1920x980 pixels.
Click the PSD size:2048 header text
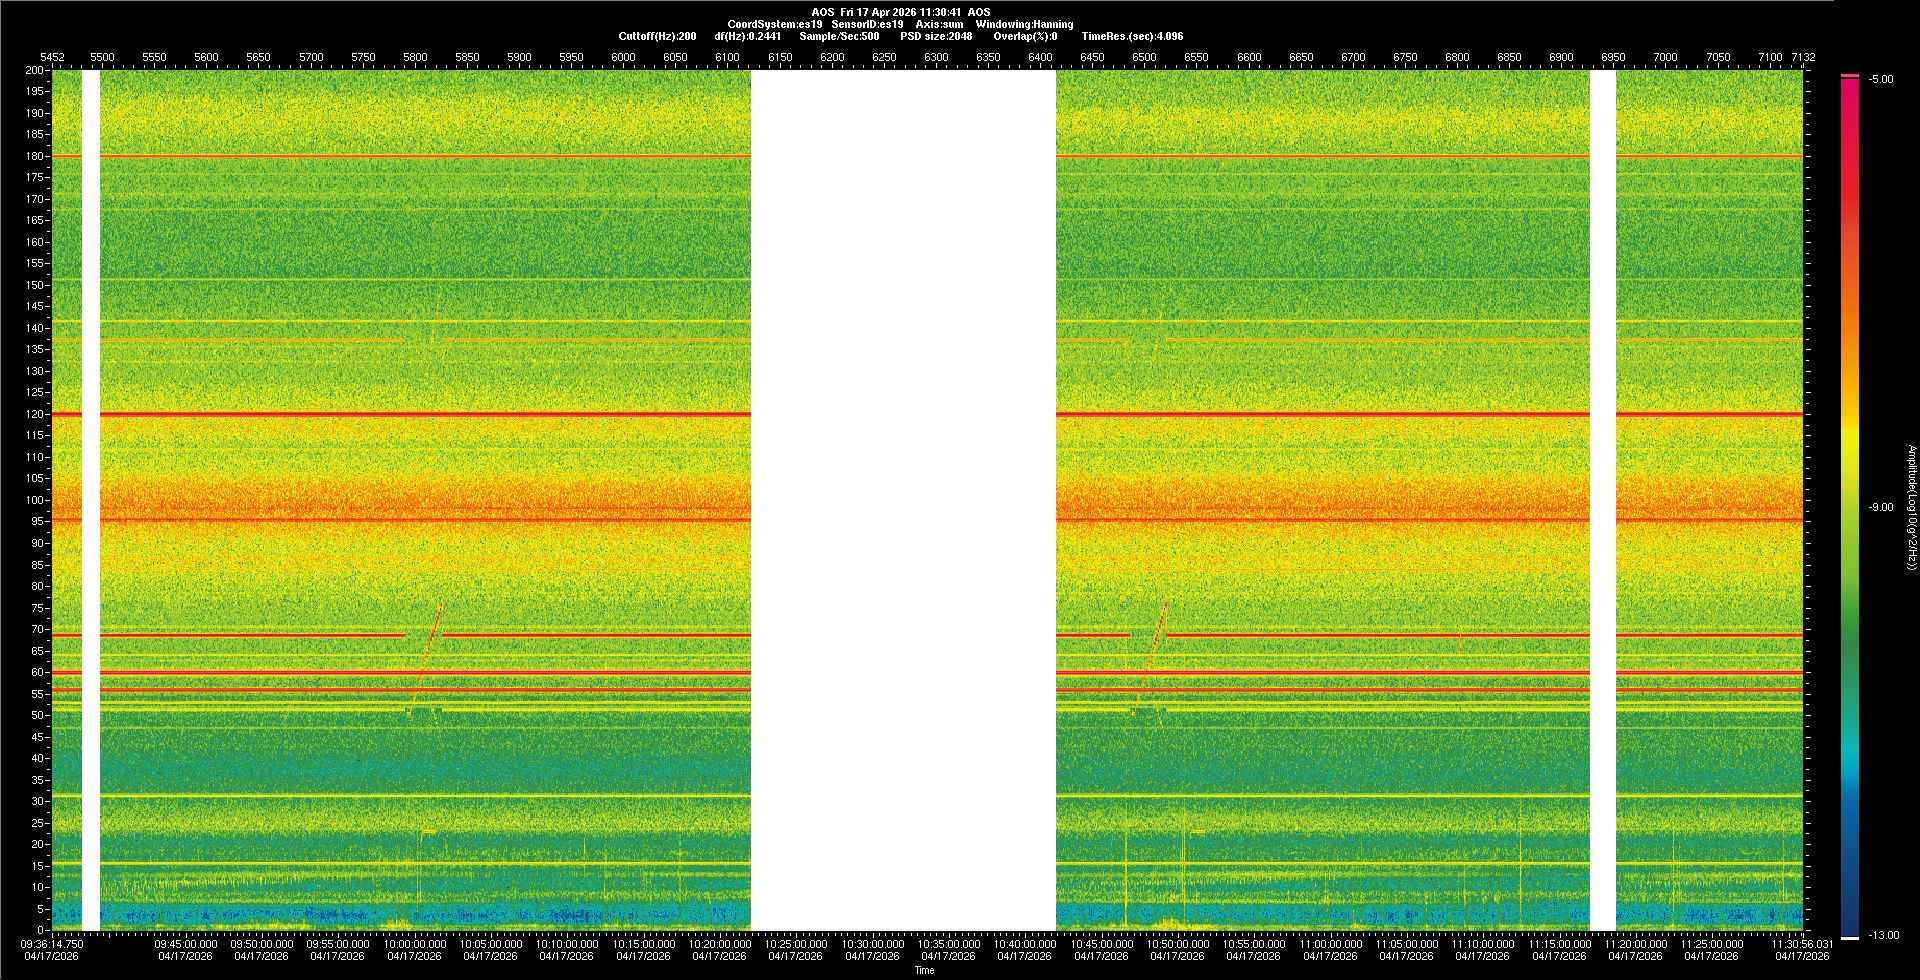click(x=936, y=36)
